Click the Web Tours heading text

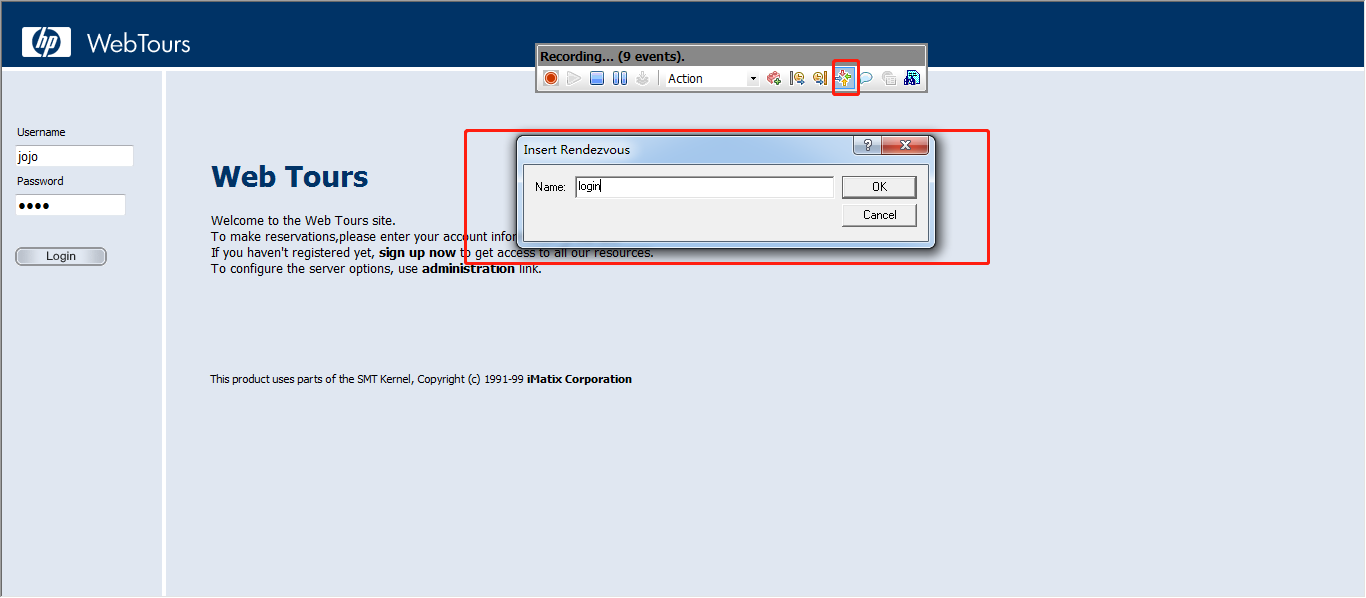click(x=290, y=177)
